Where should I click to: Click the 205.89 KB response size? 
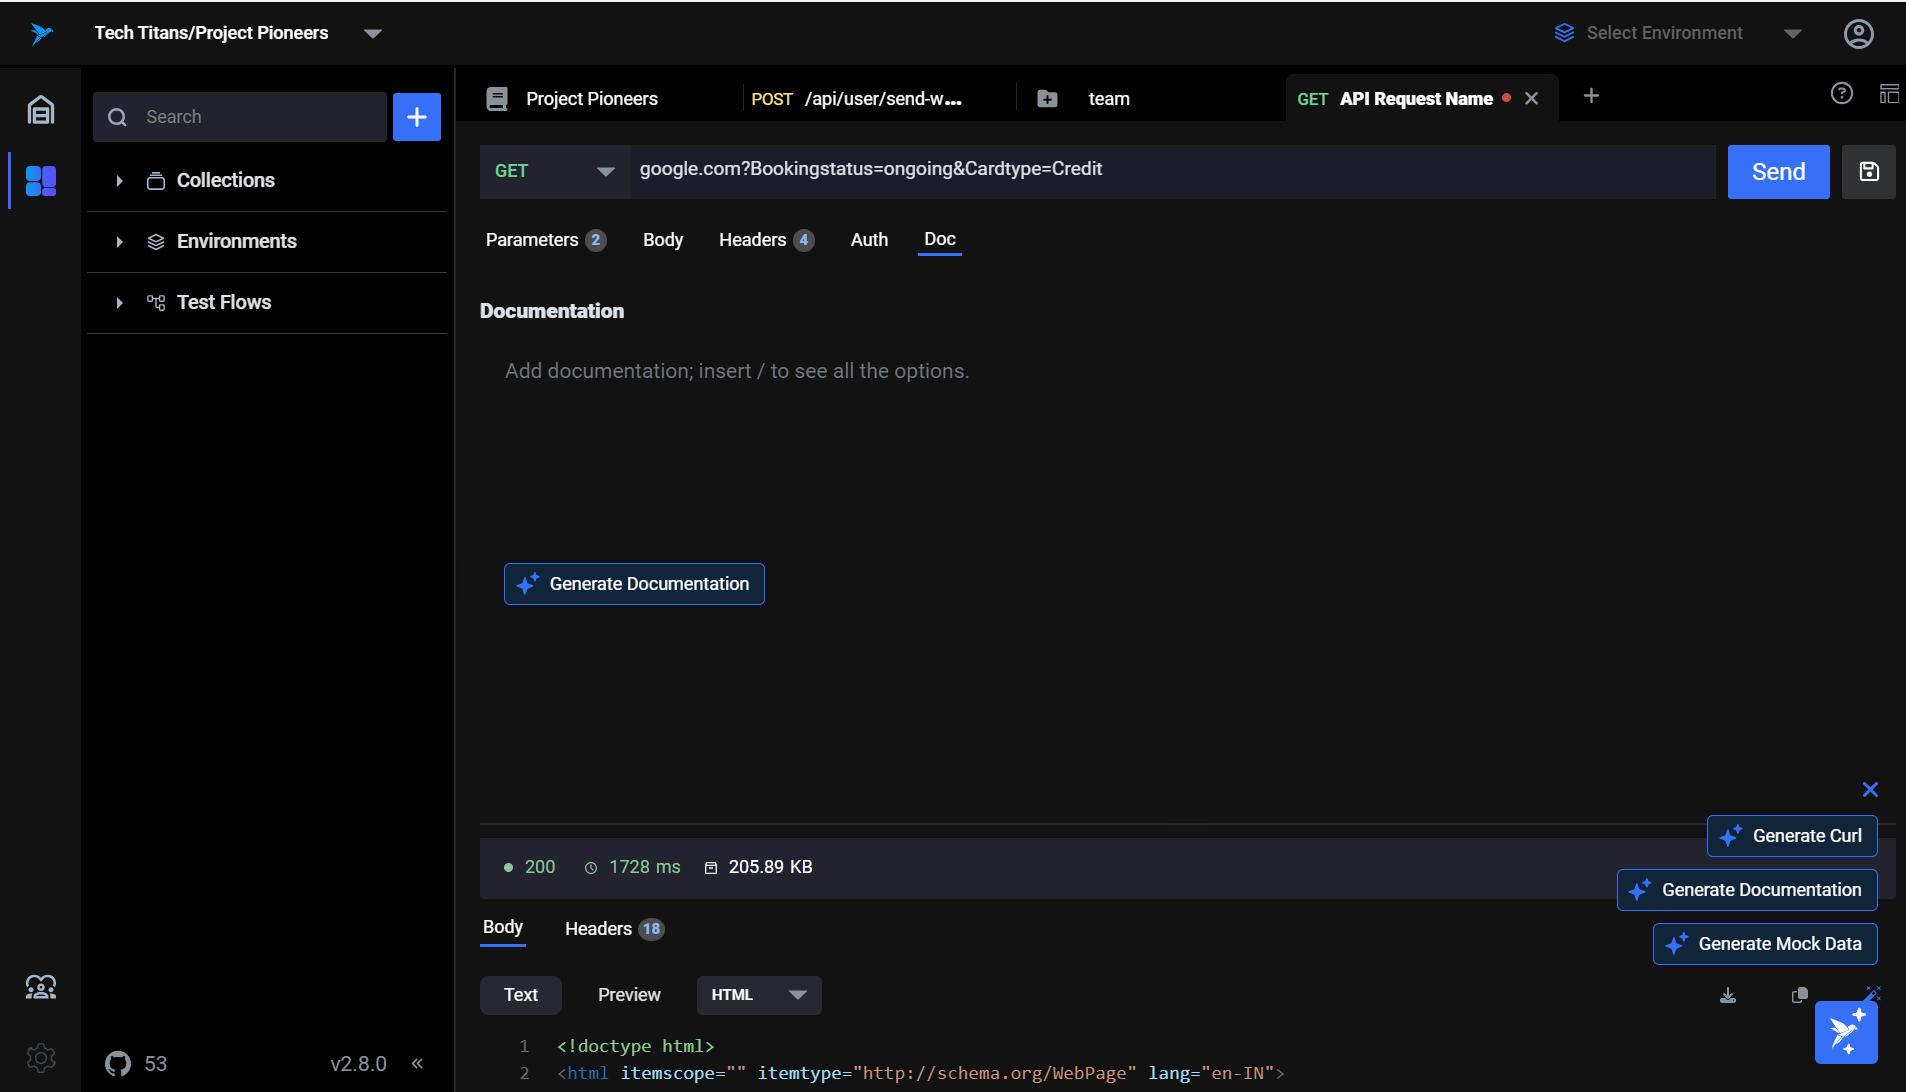point(770,867)
